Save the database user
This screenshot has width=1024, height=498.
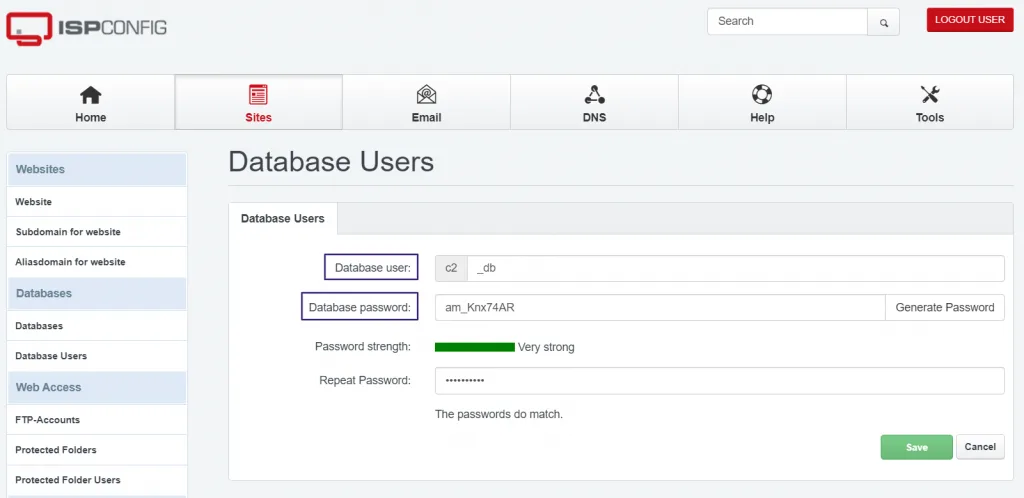(917, 447)
